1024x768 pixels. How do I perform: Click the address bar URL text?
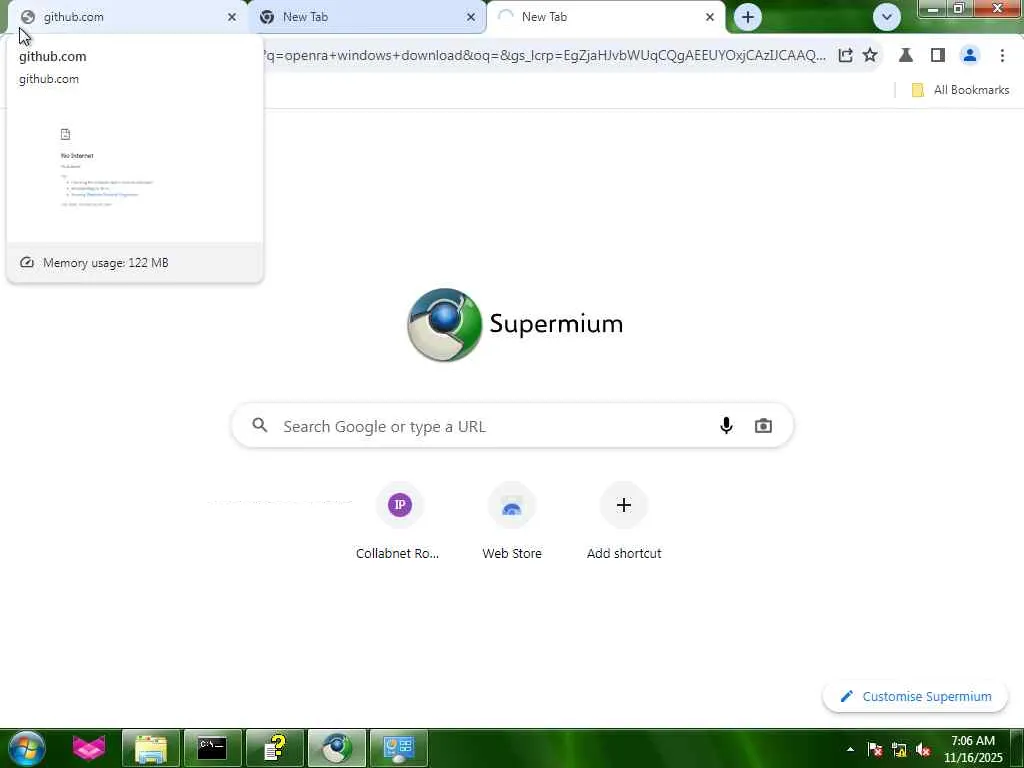point(545,56)
